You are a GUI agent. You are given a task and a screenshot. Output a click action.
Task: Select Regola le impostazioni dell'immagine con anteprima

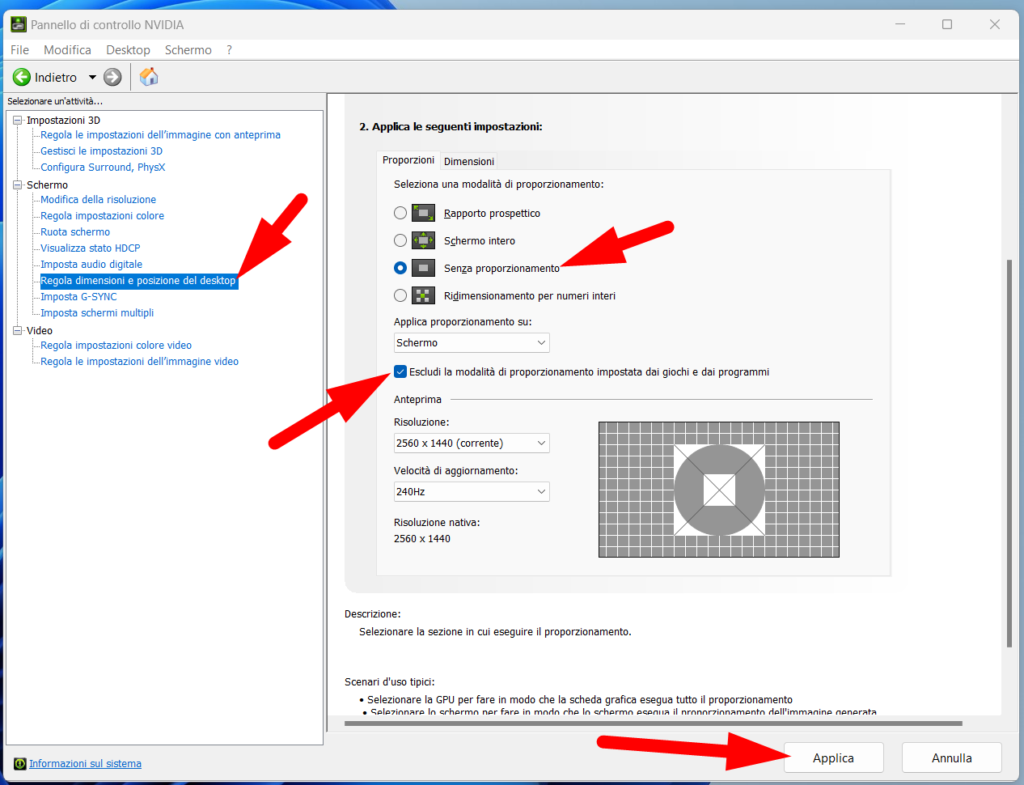(161, 135)
